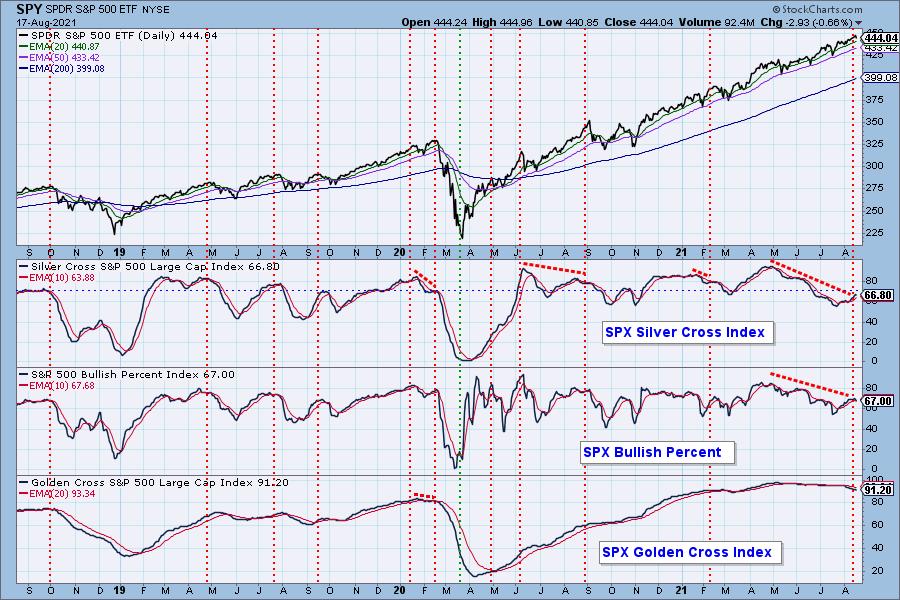Viewport: 900px width, 600px height.
Task: Click the 66.80 value tag on Silver Cross panel
Action: point(878,296)
